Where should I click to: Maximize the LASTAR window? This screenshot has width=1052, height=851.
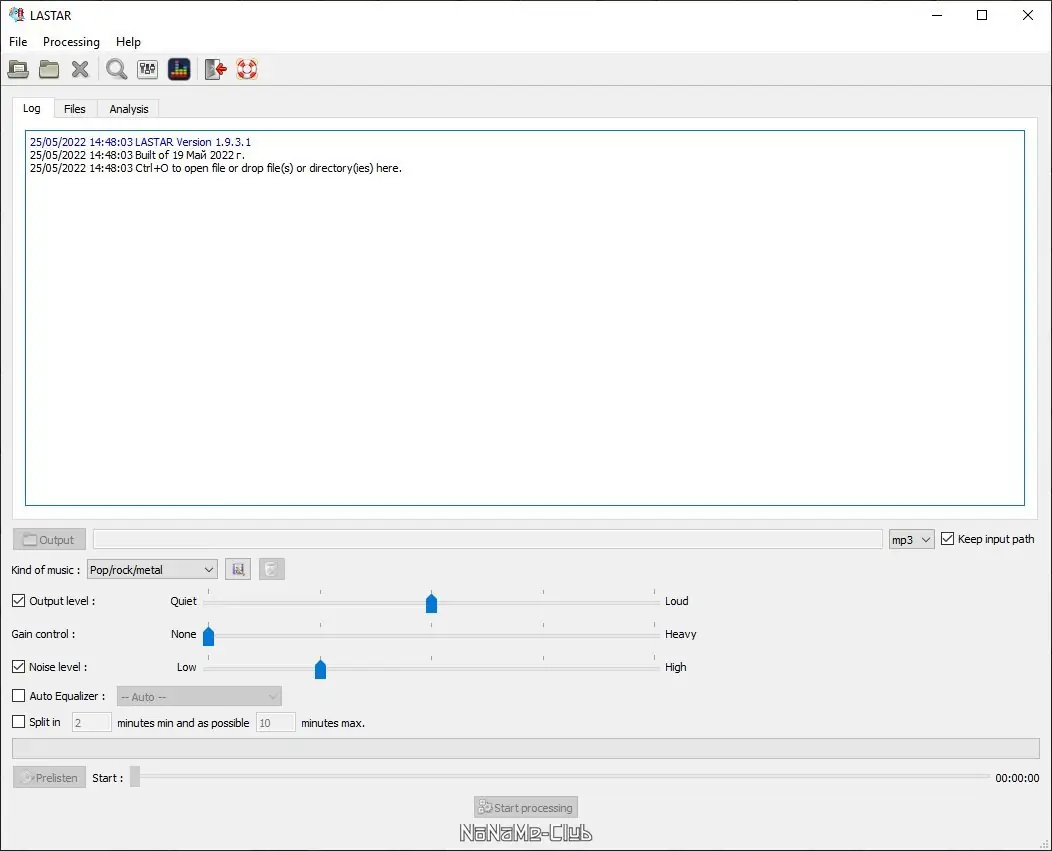(982, 15)
